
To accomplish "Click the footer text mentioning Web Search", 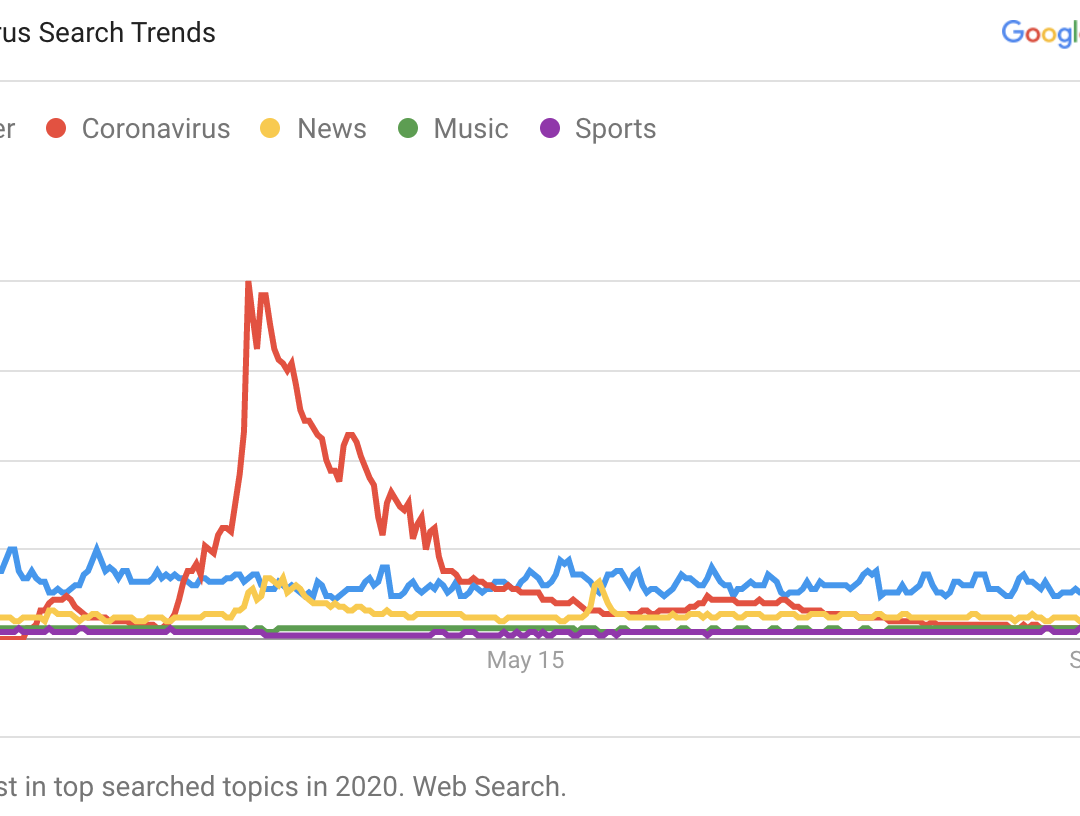I will pyautogui.click(x=283, y=787).
